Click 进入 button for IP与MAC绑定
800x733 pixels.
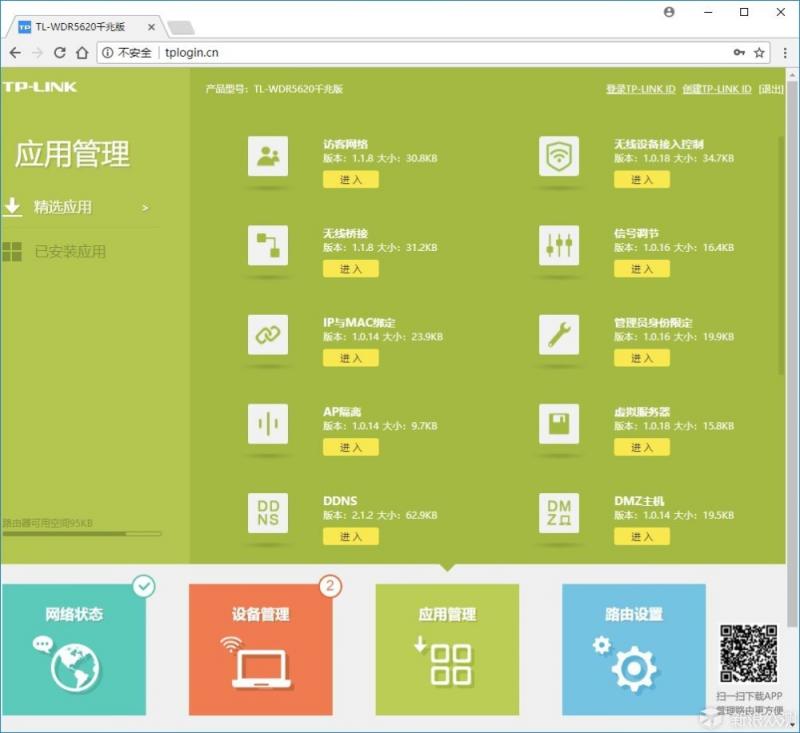point(351,358)
